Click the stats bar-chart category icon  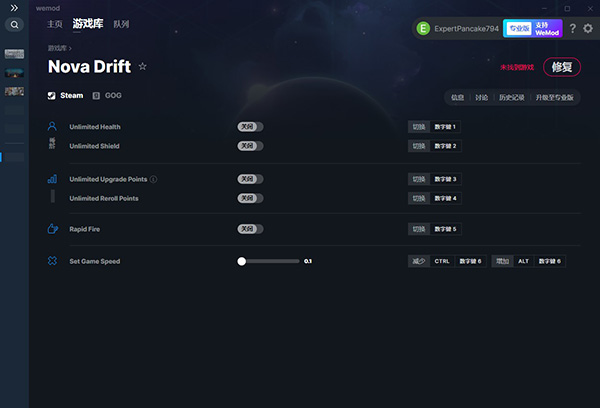click(x=52, y=179)
